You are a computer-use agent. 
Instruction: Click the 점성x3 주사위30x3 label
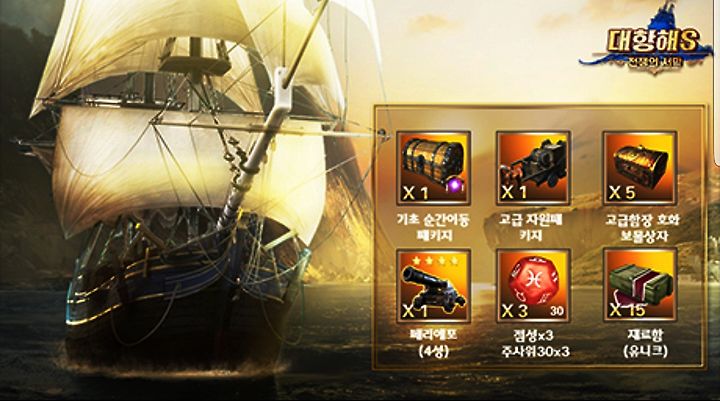coord(535,343)
